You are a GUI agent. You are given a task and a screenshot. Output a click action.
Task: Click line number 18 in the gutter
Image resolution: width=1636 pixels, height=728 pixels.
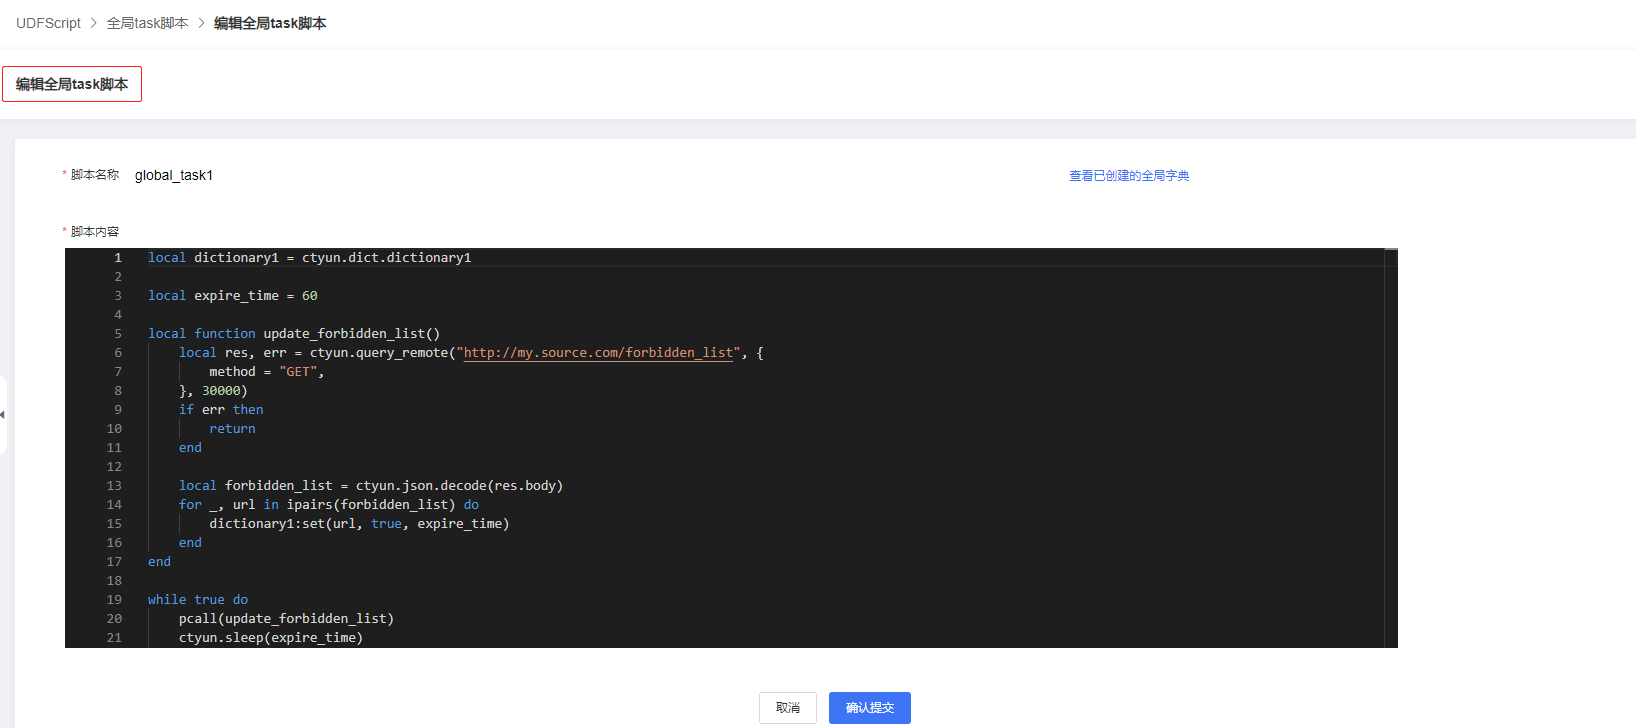[114, 580]
